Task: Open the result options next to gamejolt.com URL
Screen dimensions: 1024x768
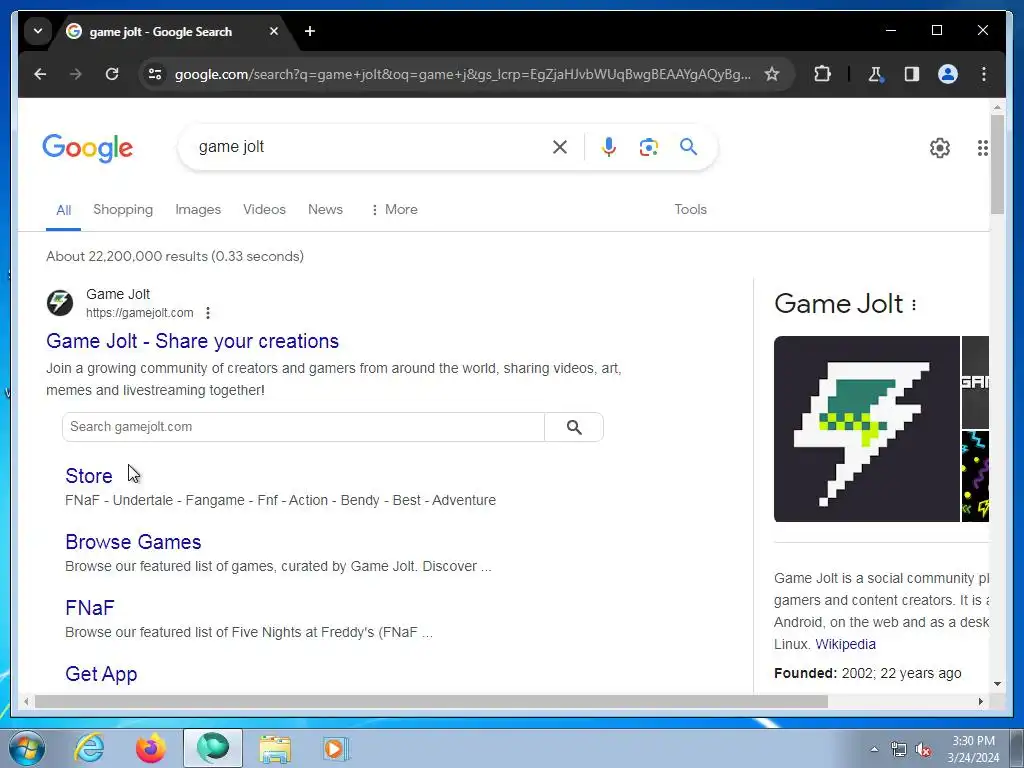Action: [x=208, y=313]
